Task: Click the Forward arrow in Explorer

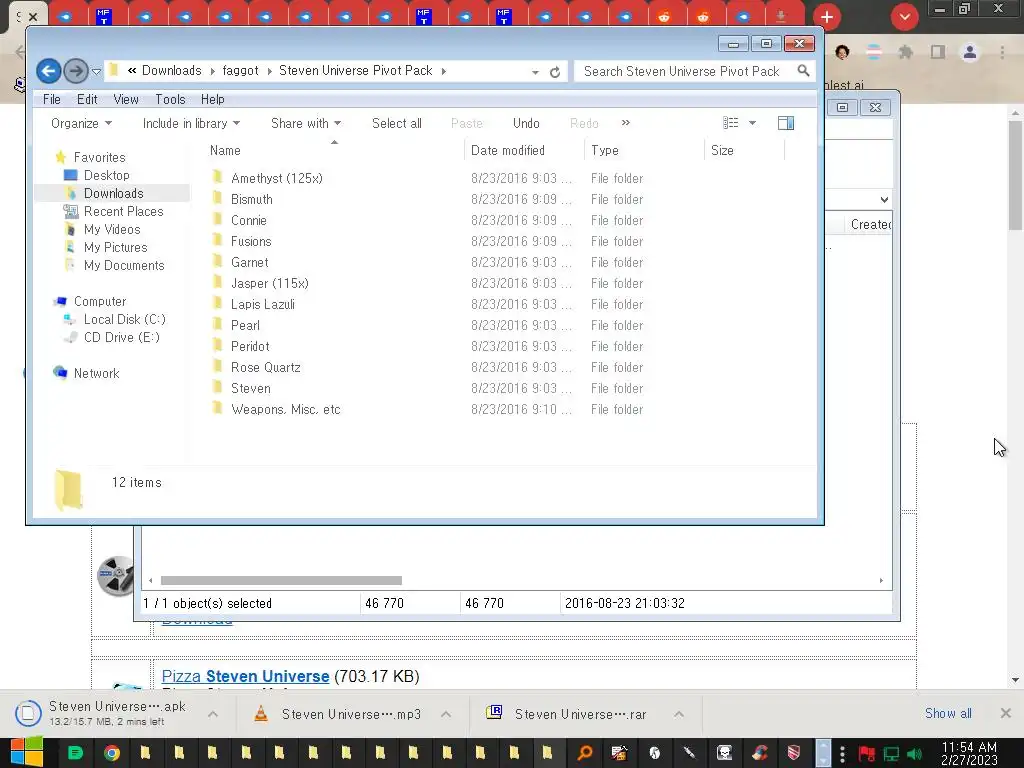Action: point(76,71)
